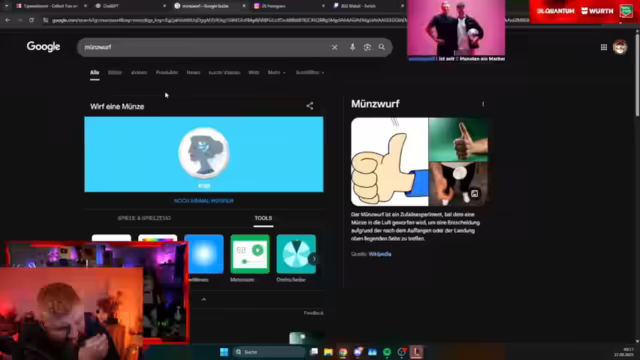Open the large thumbs-up cartoon image
The width and height of the screenshot is (640, 360).
click(390, 162)
